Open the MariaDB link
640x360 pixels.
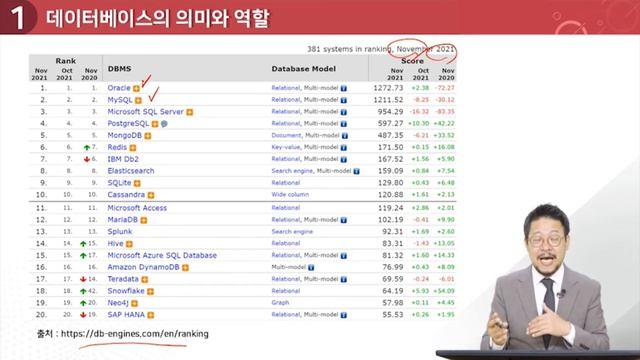click(122, 220)
